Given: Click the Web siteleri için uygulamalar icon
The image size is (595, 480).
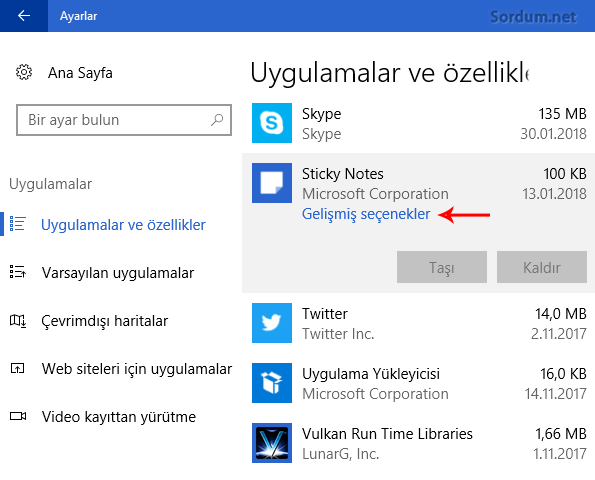Looking at the screenshot, I should pos(17,368).
